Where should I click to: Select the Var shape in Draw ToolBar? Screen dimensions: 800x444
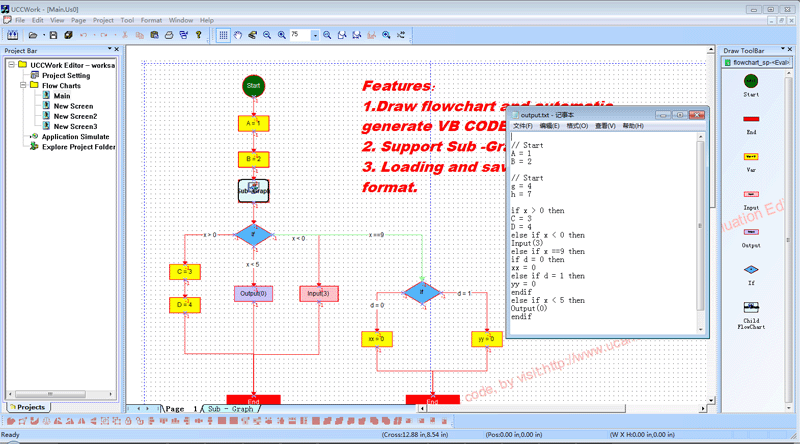coord(751,156)
